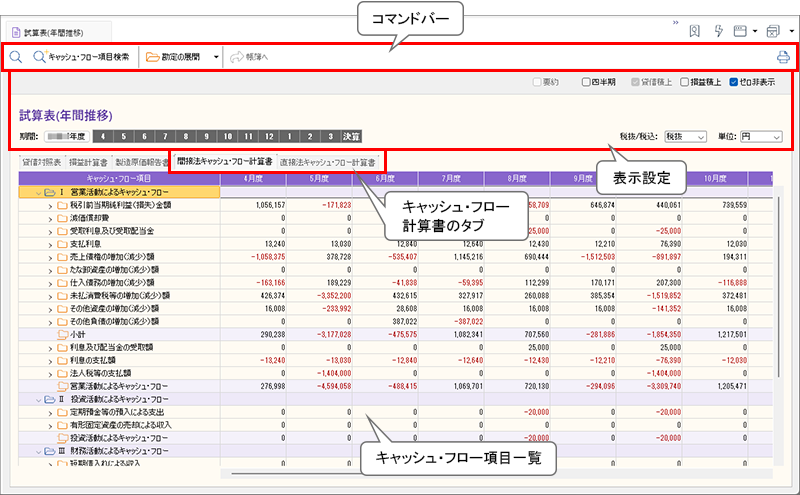Click the cell value -3,352,200

click(334, 296)
